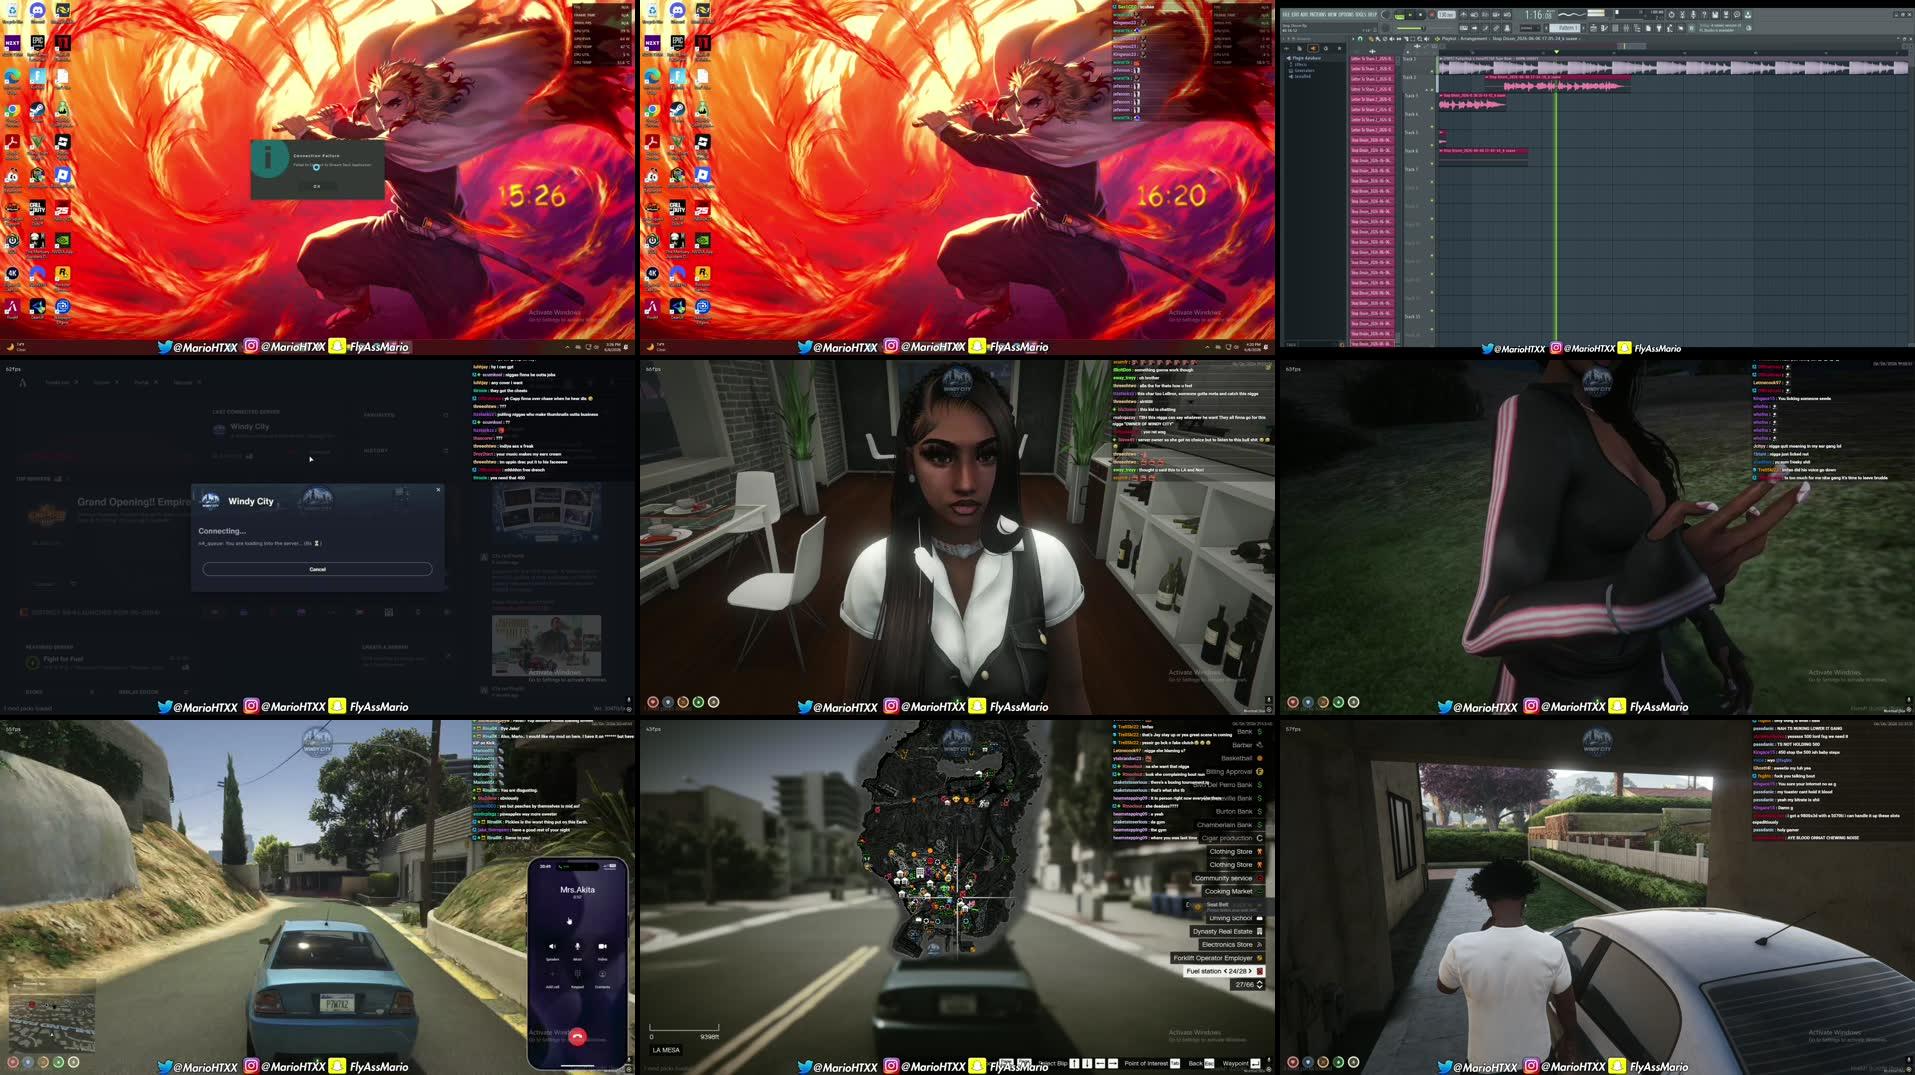Click the audio clip on Track 2 in playlist
Screen dimensions: 1915x1075
click(x=1558, y=86)
